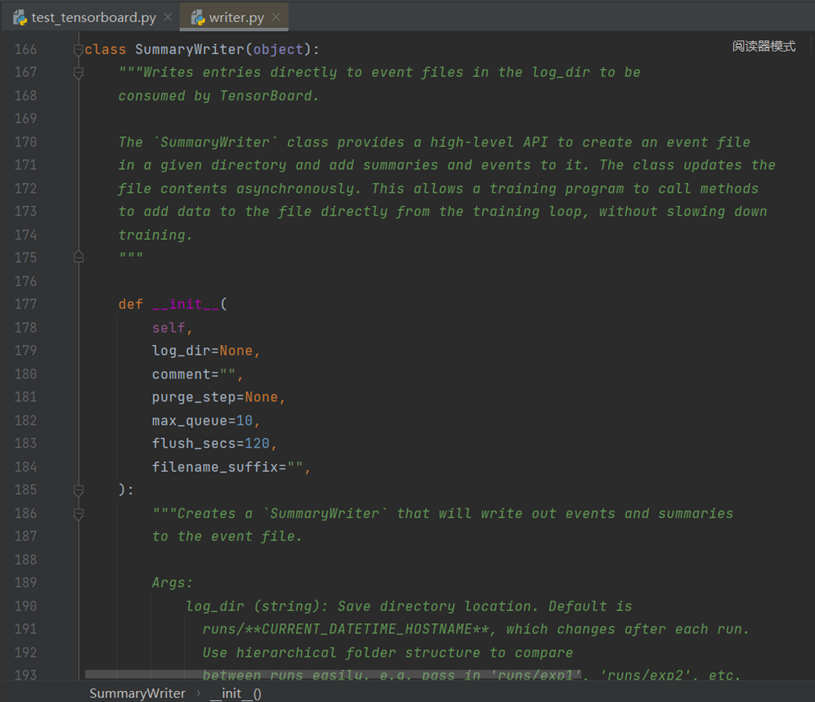Click 'runs/**CURRENT_DATETIME_HOSTNAME**' line
This screenshot has width=815, height=702.
(476, 629)
